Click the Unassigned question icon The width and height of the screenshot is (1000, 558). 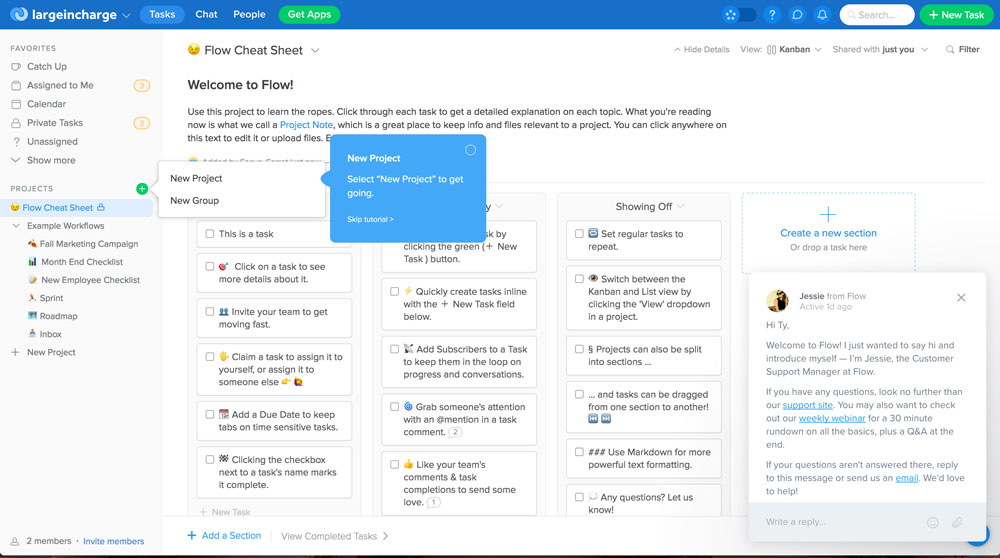tap(16, 142)
